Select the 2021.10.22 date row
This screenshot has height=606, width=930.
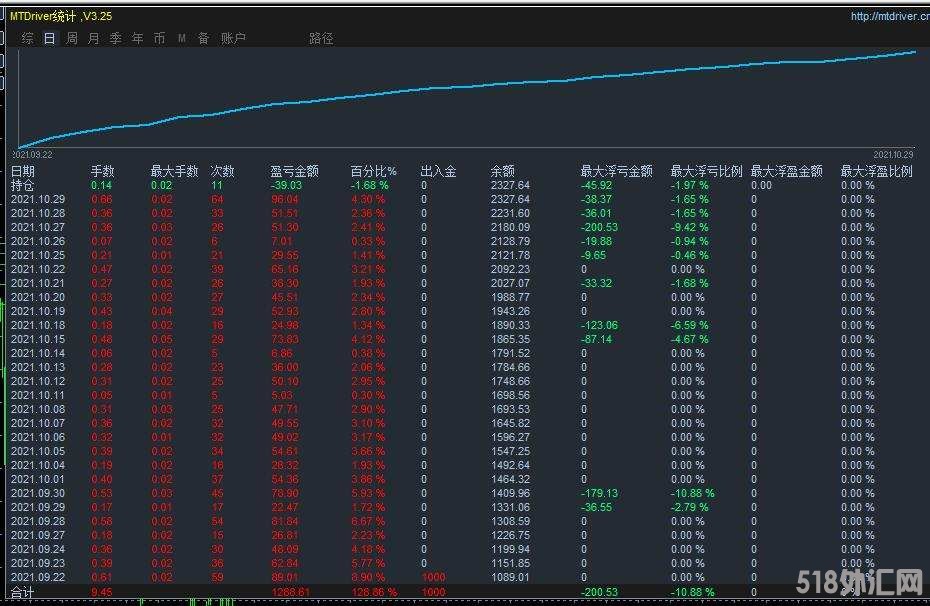tap(38, 269)
